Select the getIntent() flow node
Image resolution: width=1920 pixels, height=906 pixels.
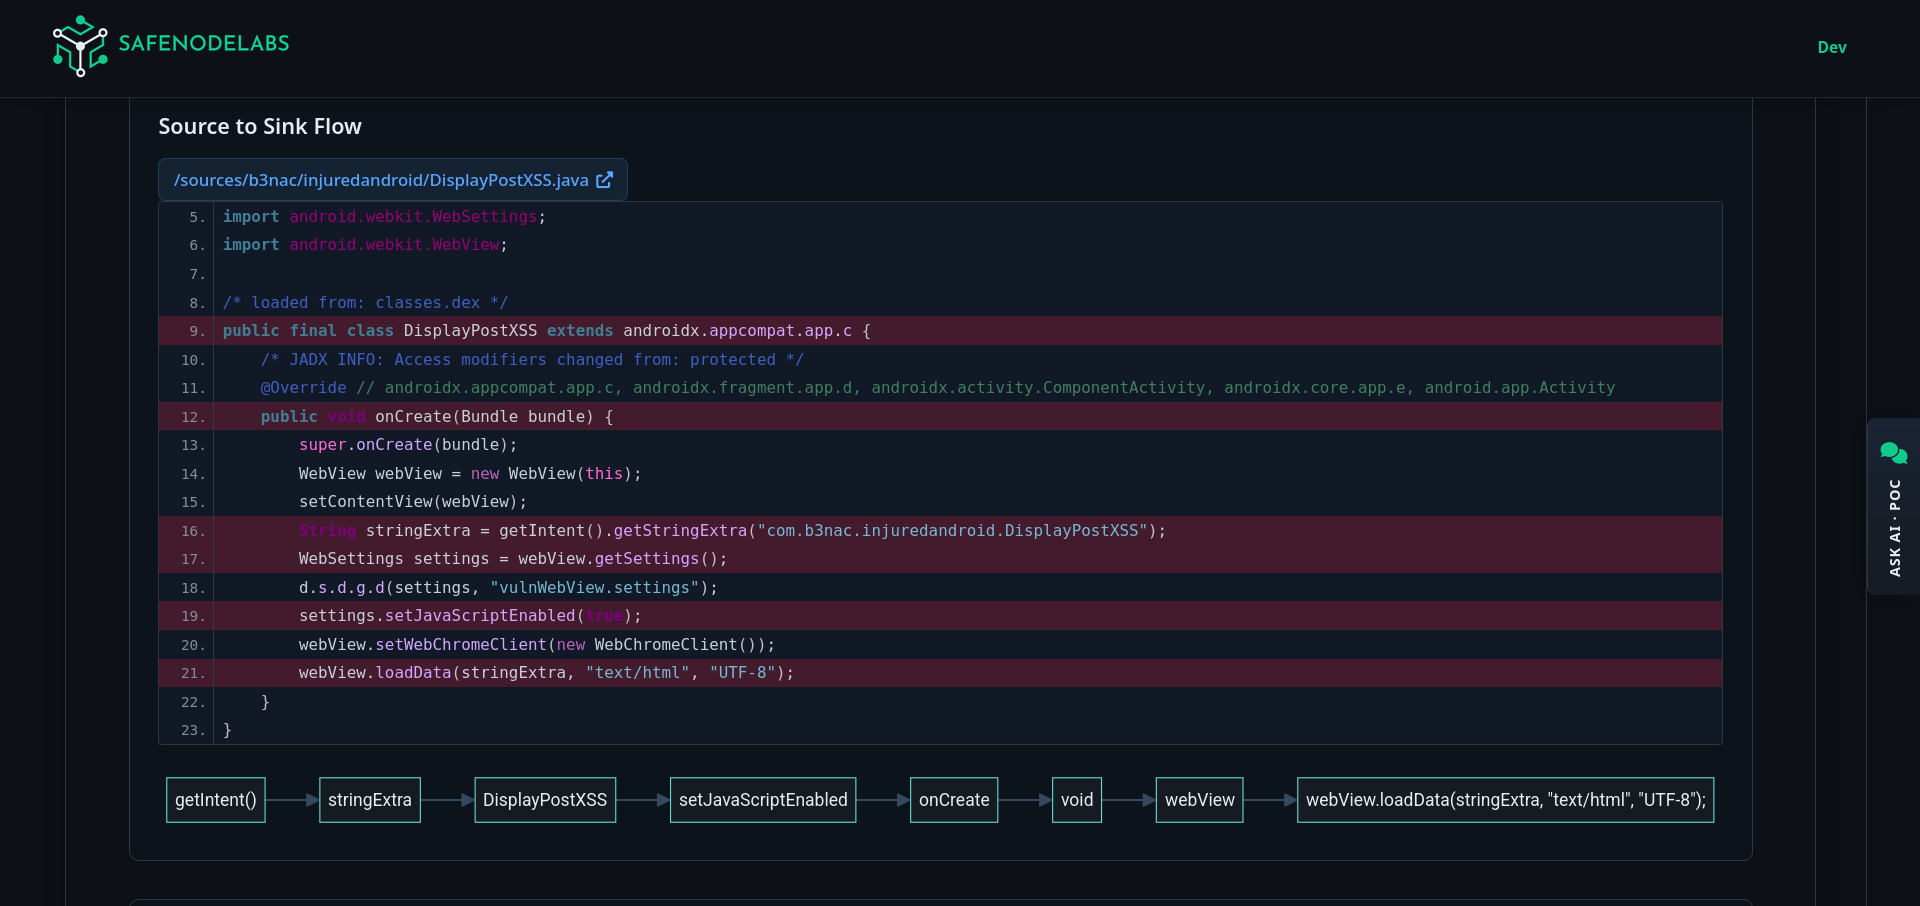click(216, 800)
